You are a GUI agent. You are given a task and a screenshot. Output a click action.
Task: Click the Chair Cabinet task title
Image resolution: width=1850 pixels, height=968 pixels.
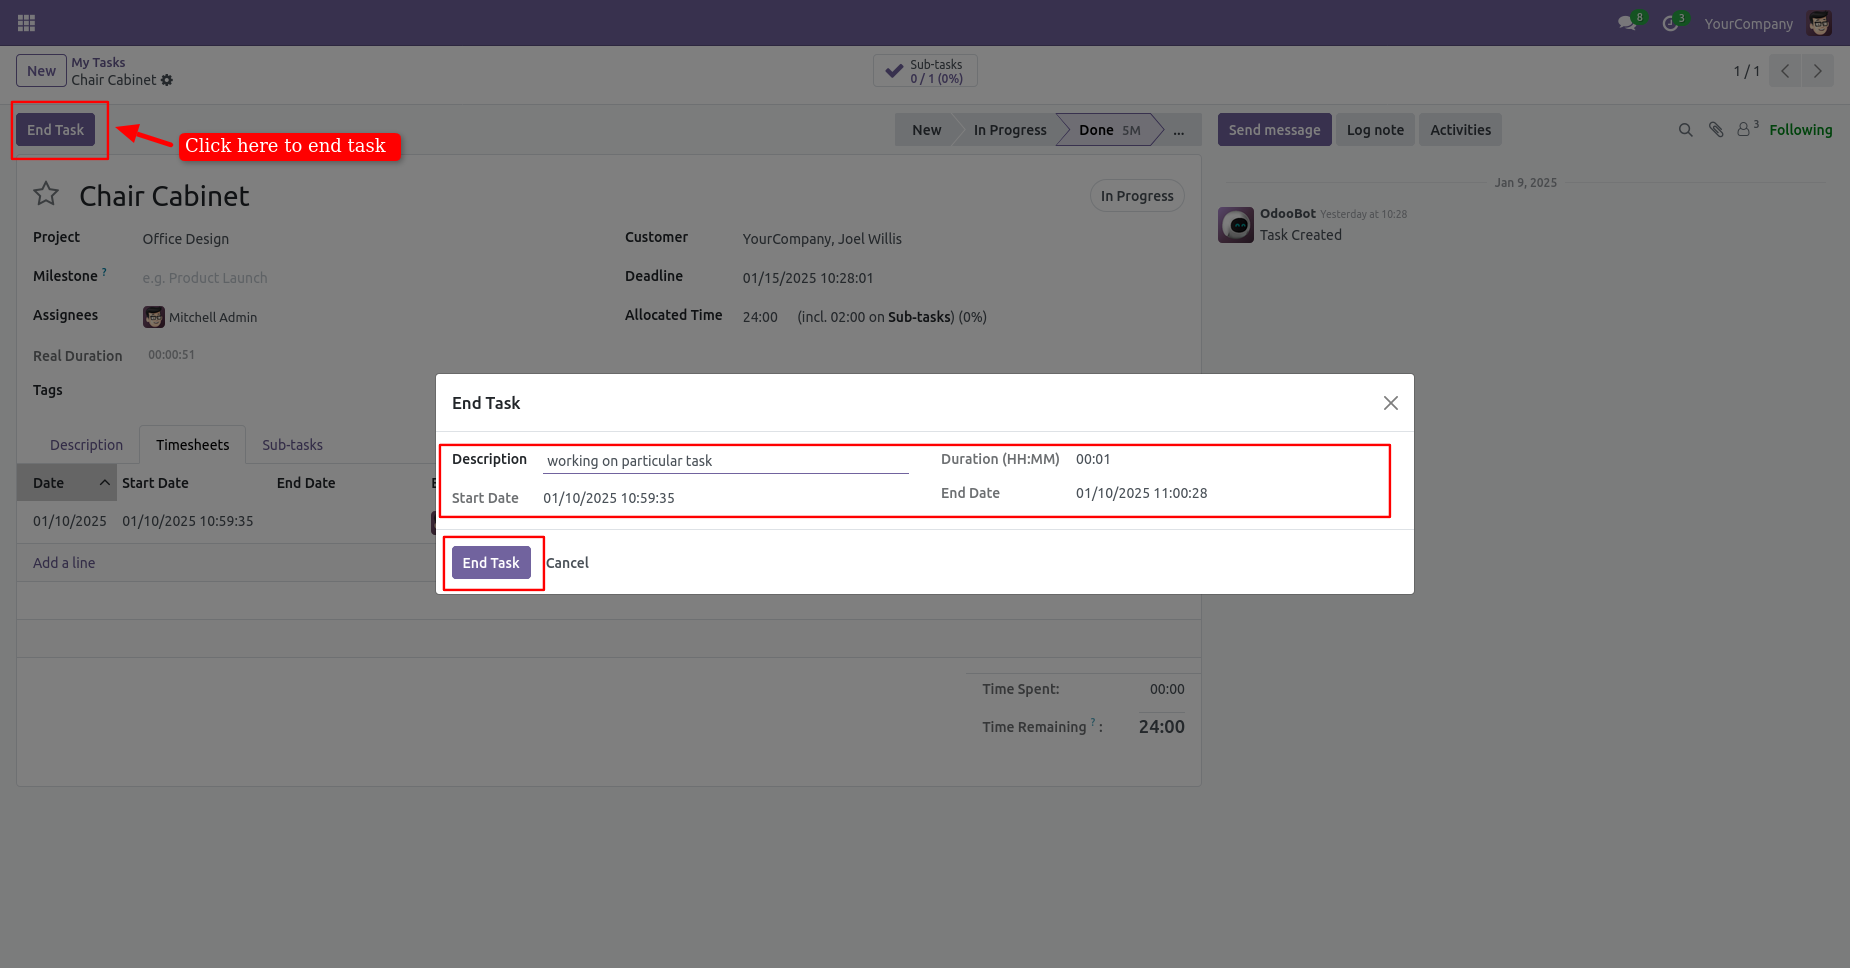[164, 196]
